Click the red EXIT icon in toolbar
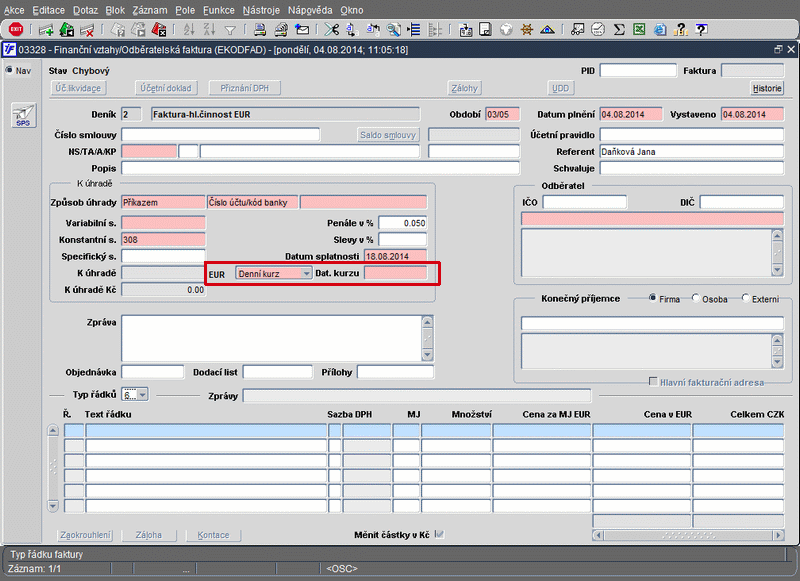 (x=15, y=29)
